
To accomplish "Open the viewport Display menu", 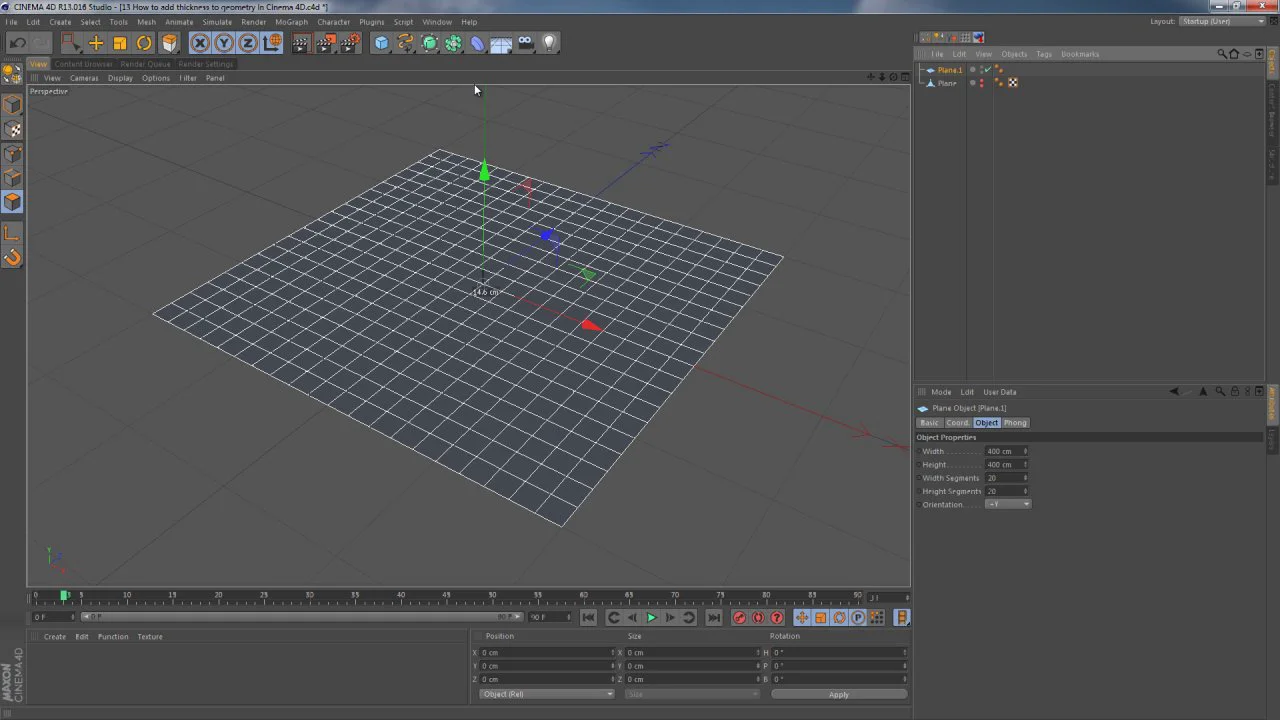I will coord(120,78).
